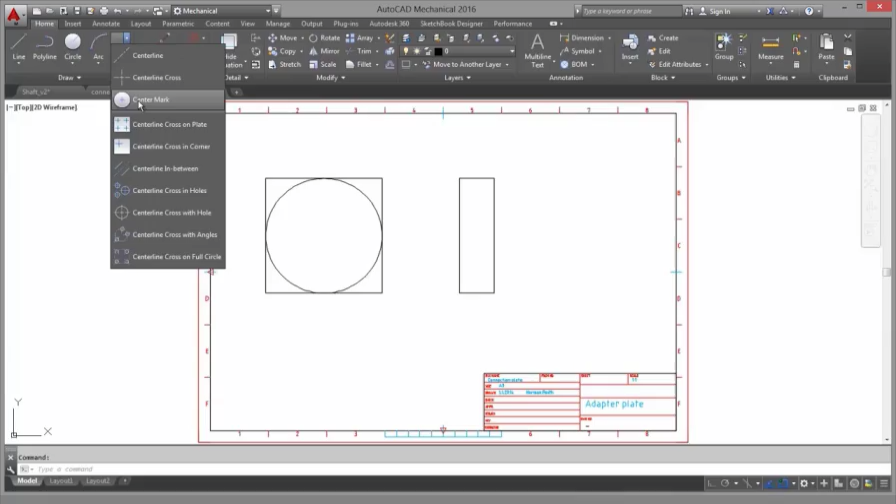This screenshot has height=504, width=896.
Task: Open the Dimension tool dropdown arrow
Action: pyautogui.click(x=609, y=38)
